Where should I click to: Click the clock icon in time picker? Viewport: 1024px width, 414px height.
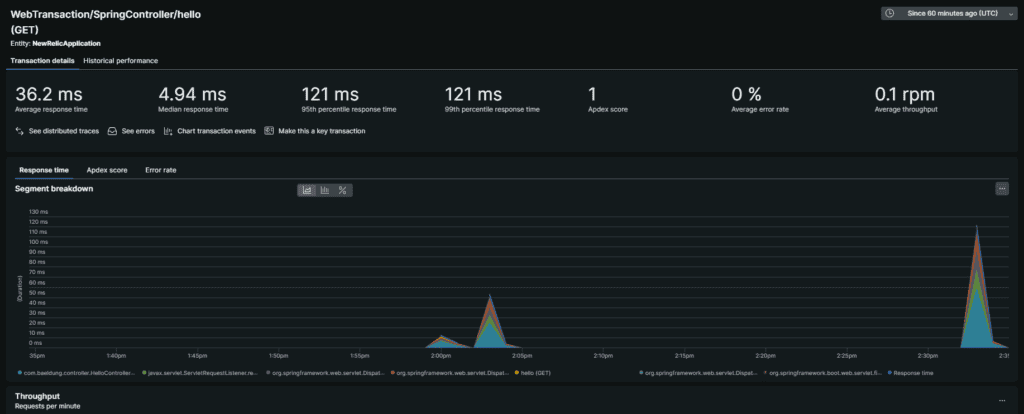pos(889,13)
